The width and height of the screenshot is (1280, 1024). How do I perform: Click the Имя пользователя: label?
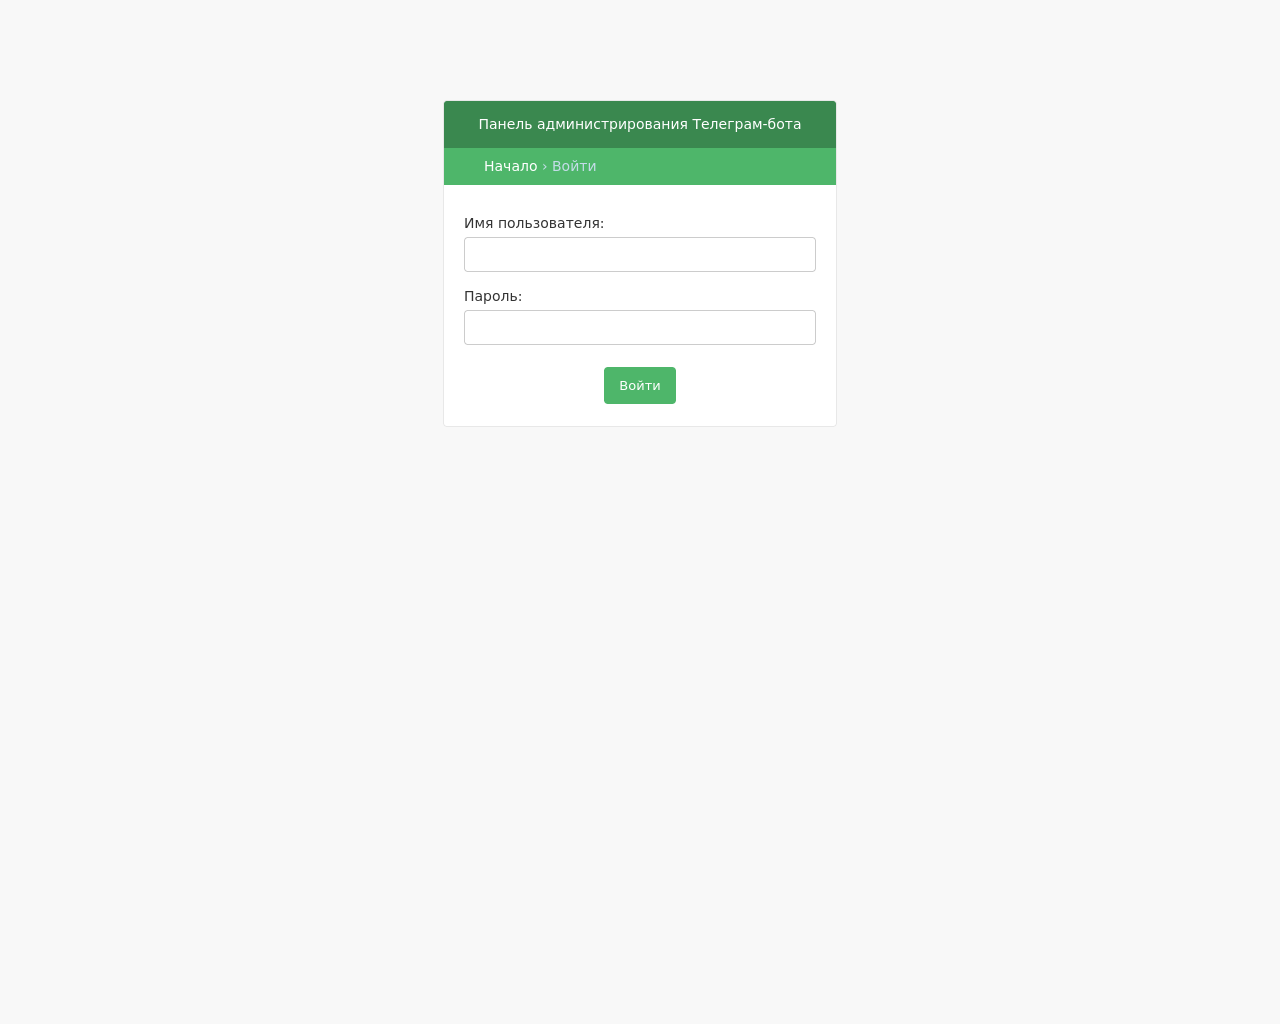tap(534, 223)
